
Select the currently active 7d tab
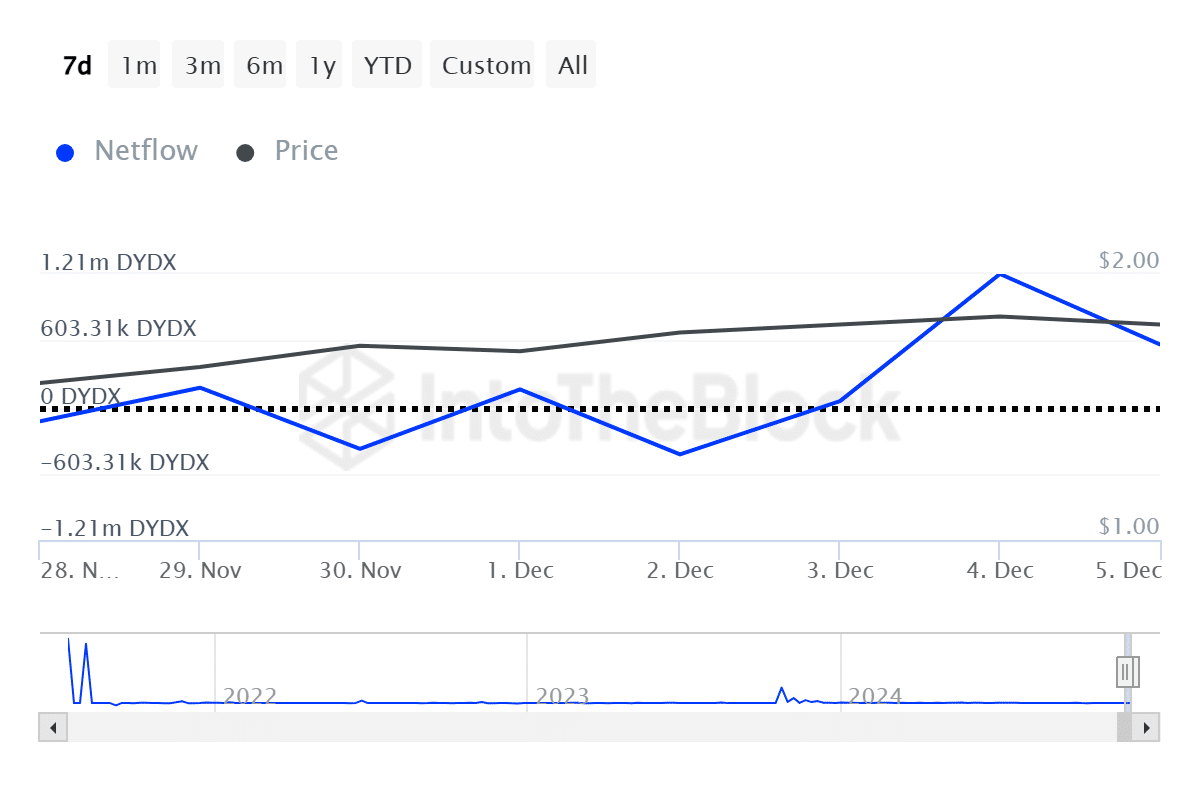point(76,64)
